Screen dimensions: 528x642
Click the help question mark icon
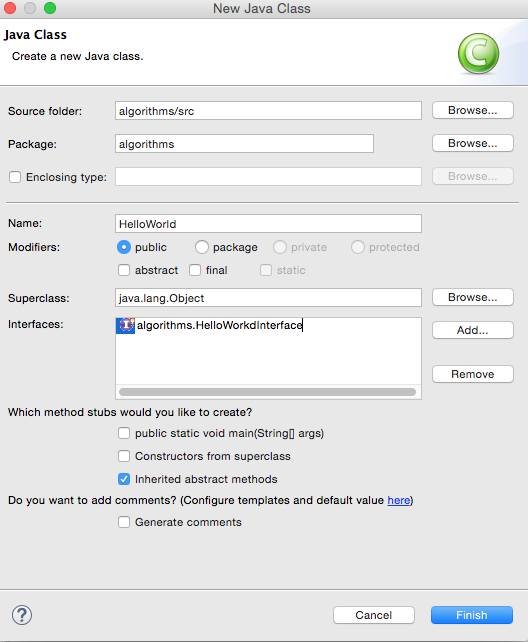(22, 615)
